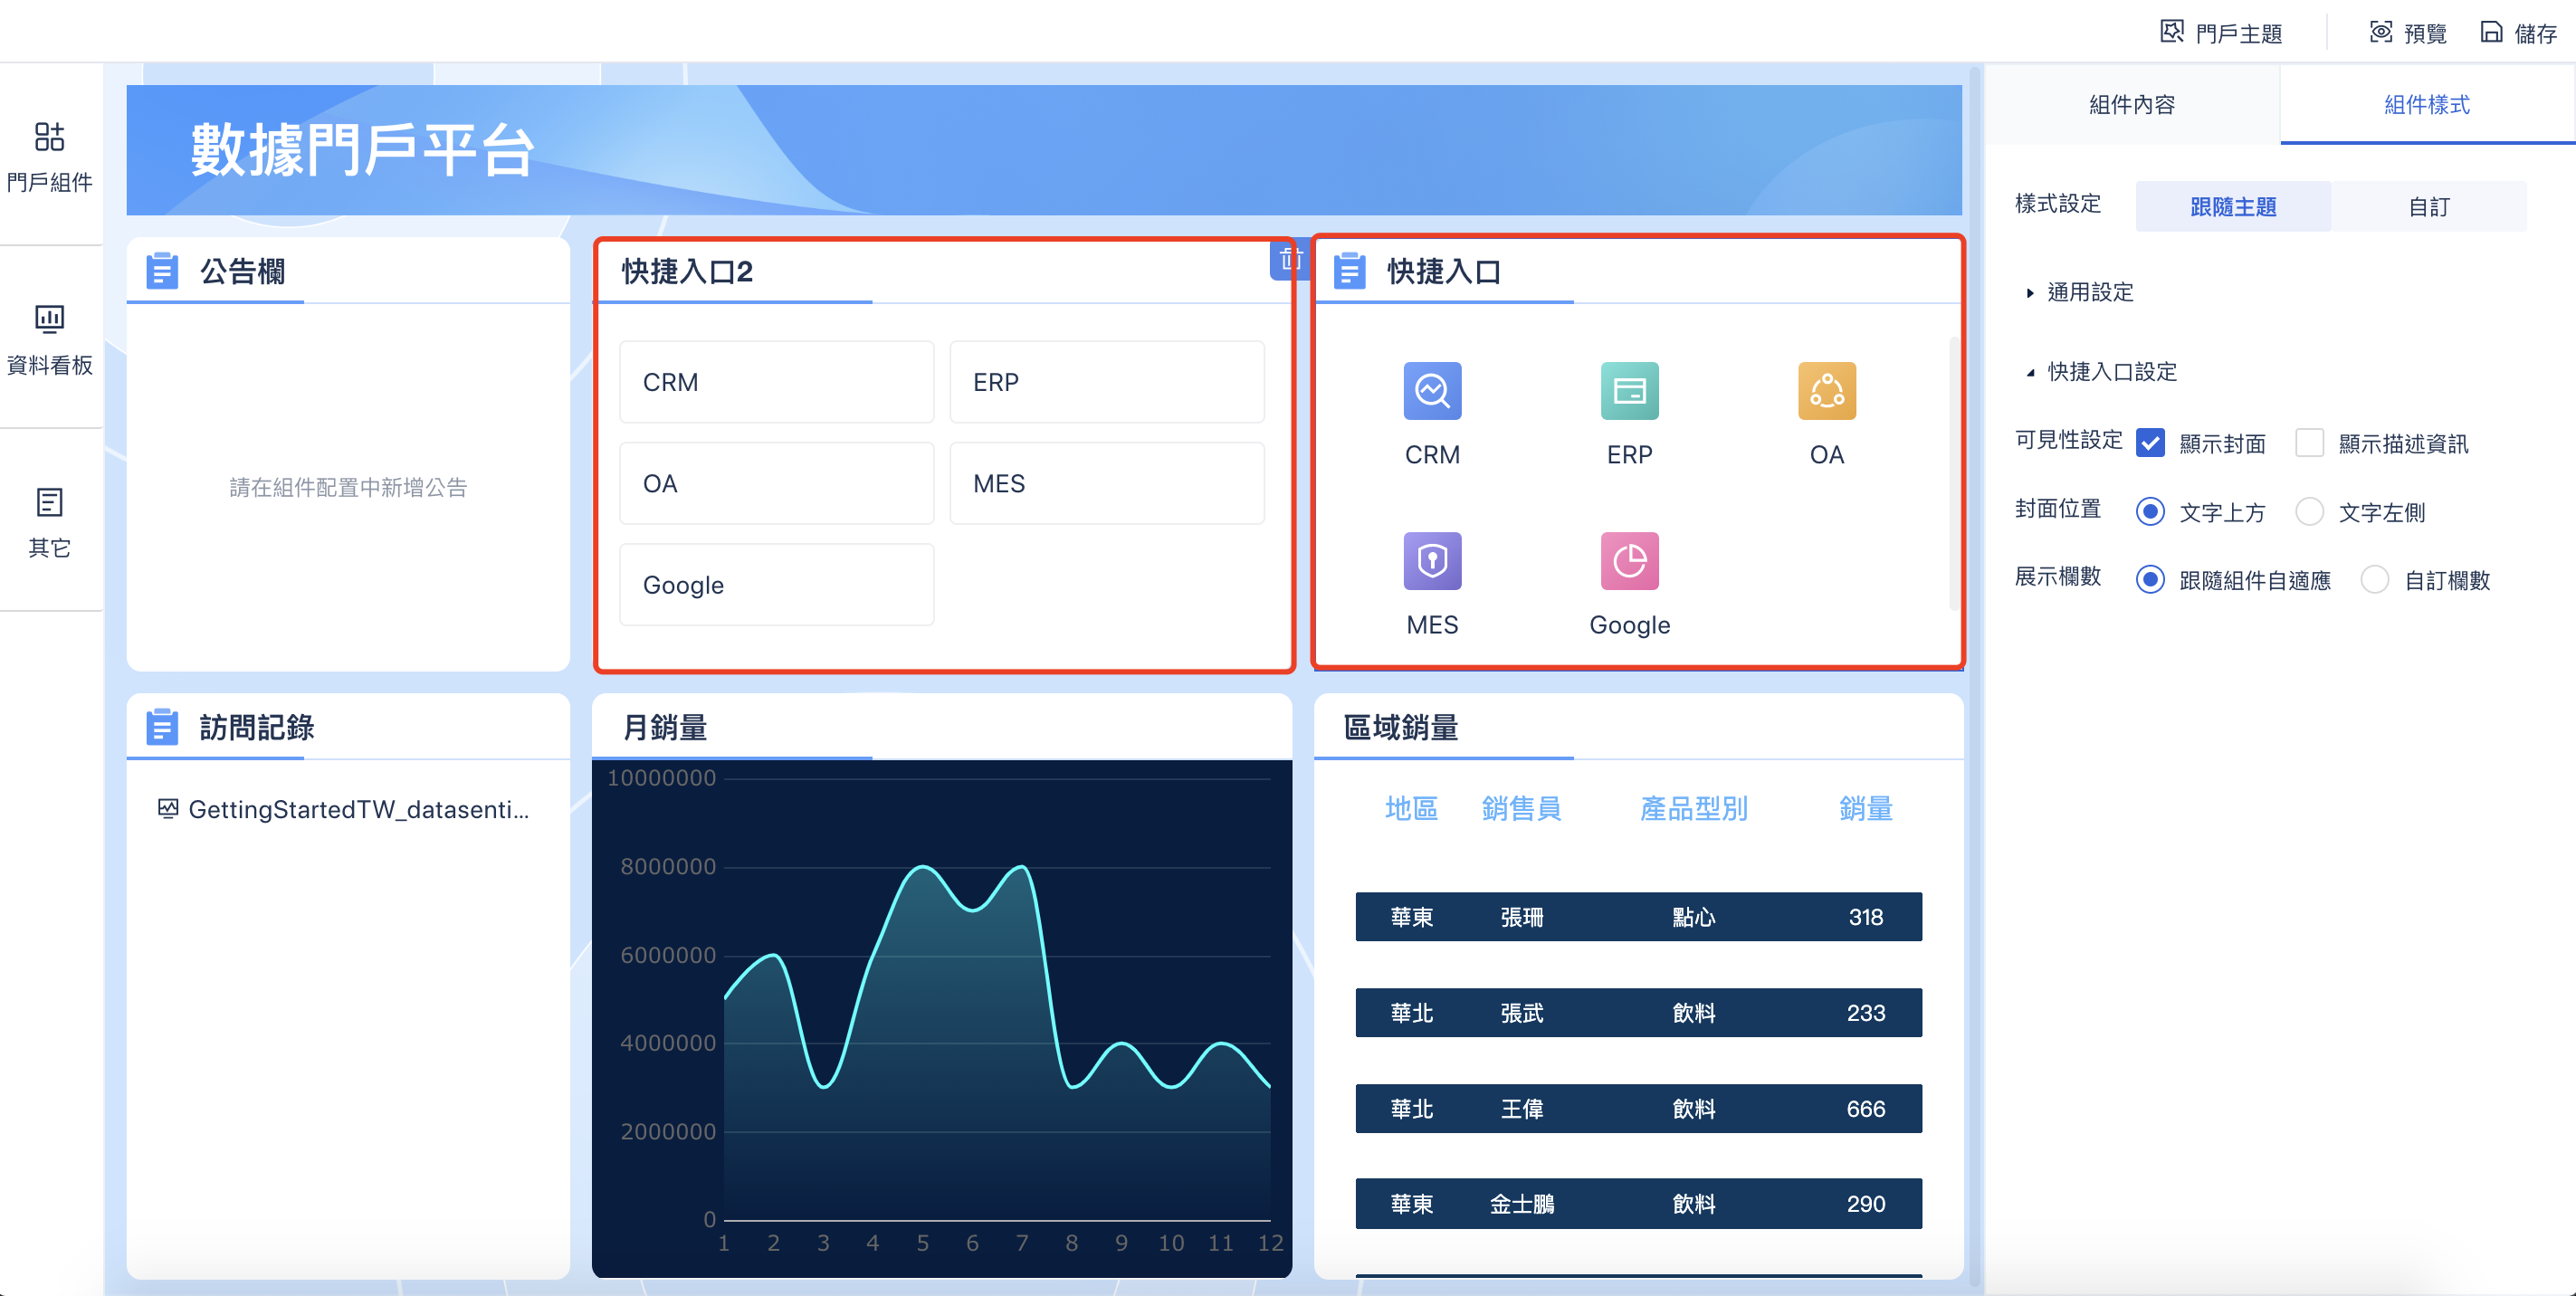Choose the 跟隨主題 style setting
The height and width of the screenshot is (1296, 2576).
(x=2232, y=207)
